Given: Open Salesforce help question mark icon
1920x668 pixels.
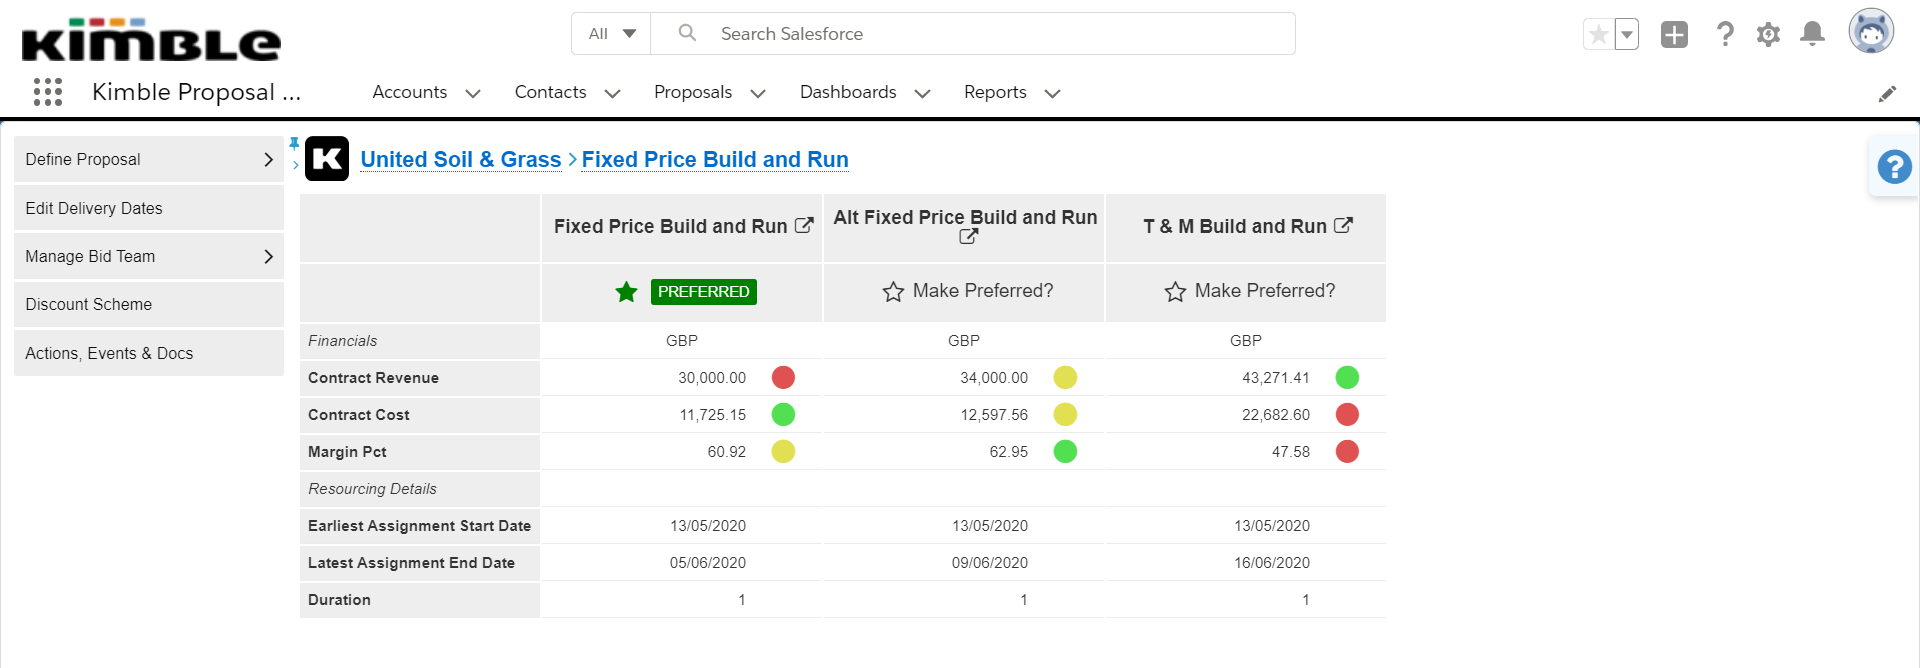Looking at the screenshot, I should [x=1725, y=35].
